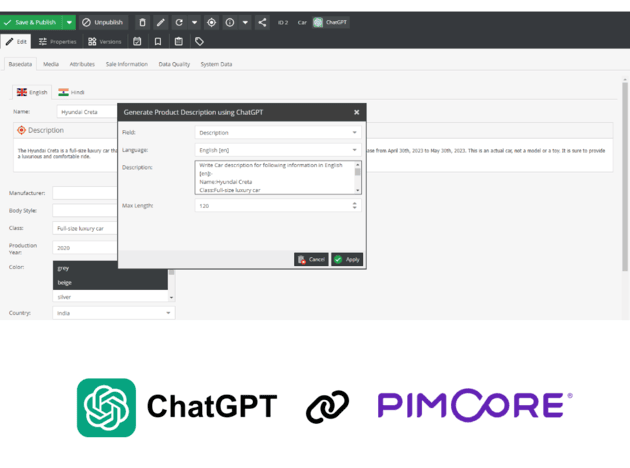Select the Data Quality tab

coord(174,64)
